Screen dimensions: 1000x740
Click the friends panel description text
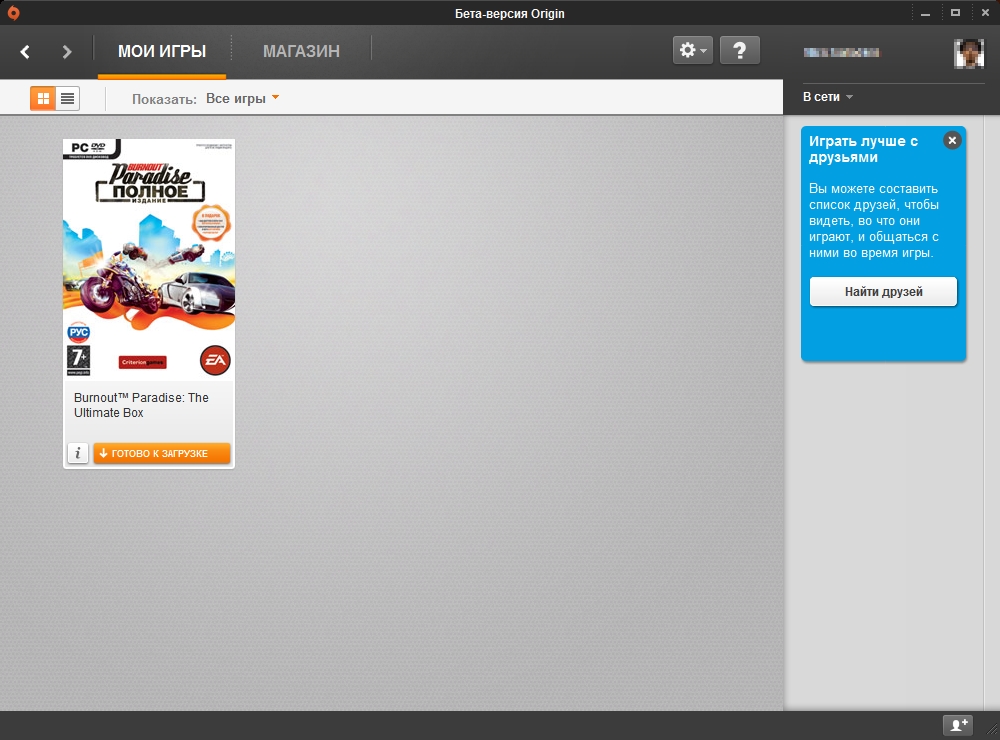tap(874, 221)
